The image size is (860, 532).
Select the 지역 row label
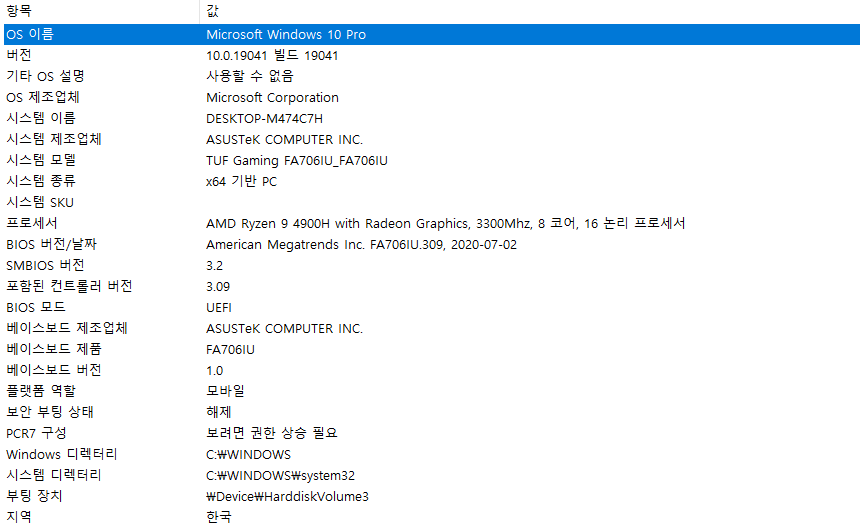tap(19, 517)
